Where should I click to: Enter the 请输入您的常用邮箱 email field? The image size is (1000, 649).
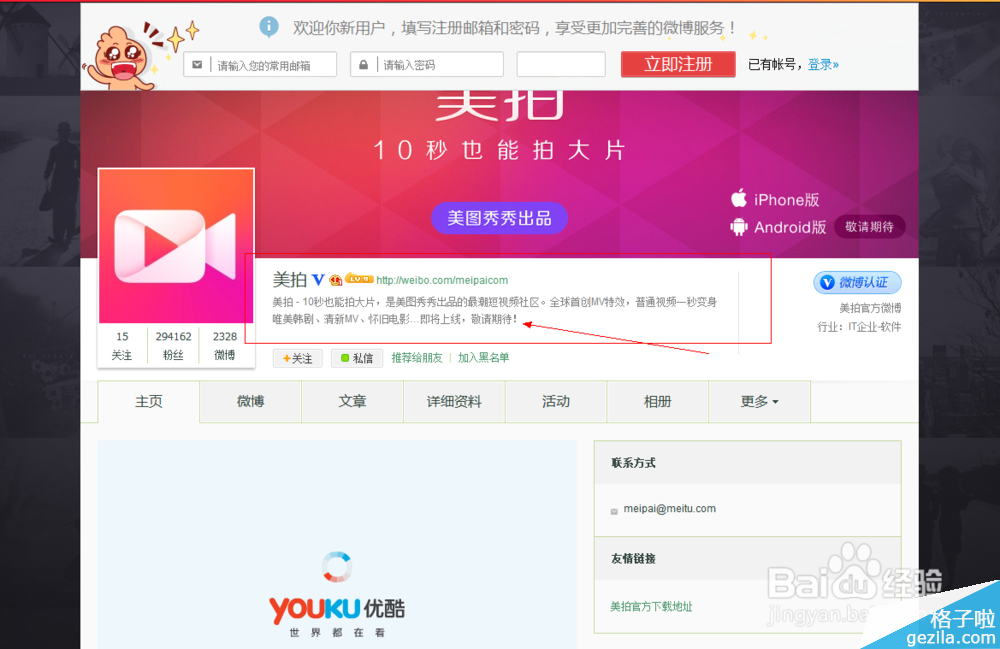coord(260,65)
